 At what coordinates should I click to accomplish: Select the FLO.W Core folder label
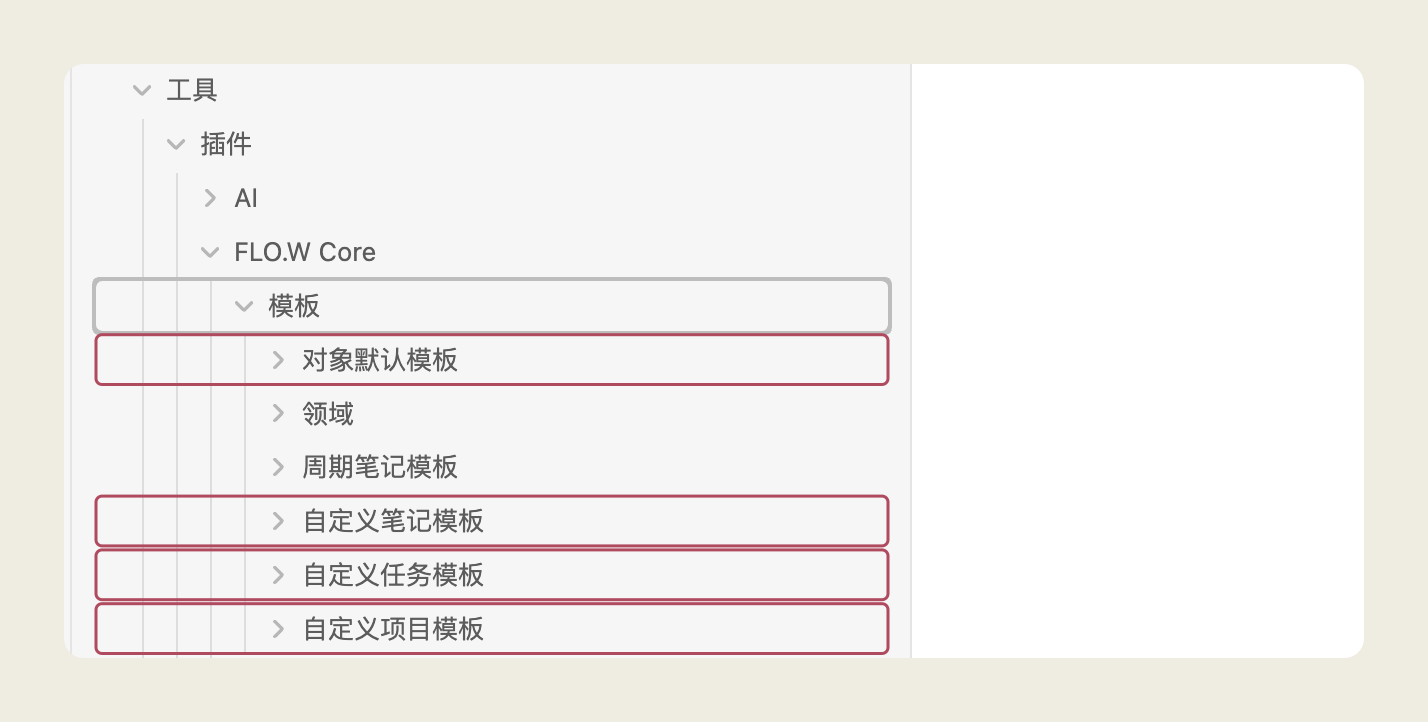point(305,252)
